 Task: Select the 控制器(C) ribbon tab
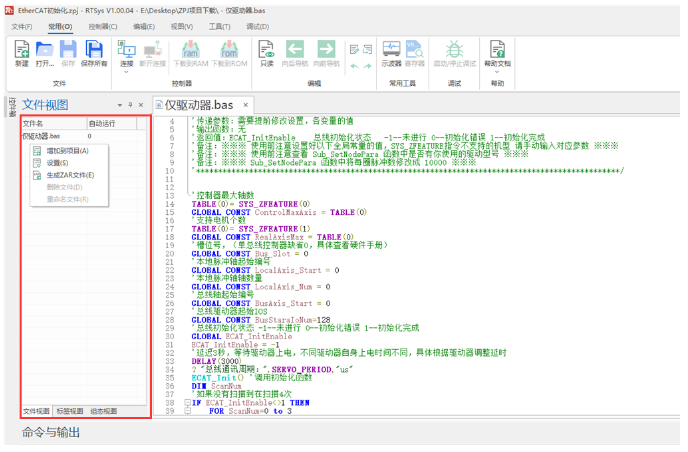pyautogui.click(x=103, y=27)
